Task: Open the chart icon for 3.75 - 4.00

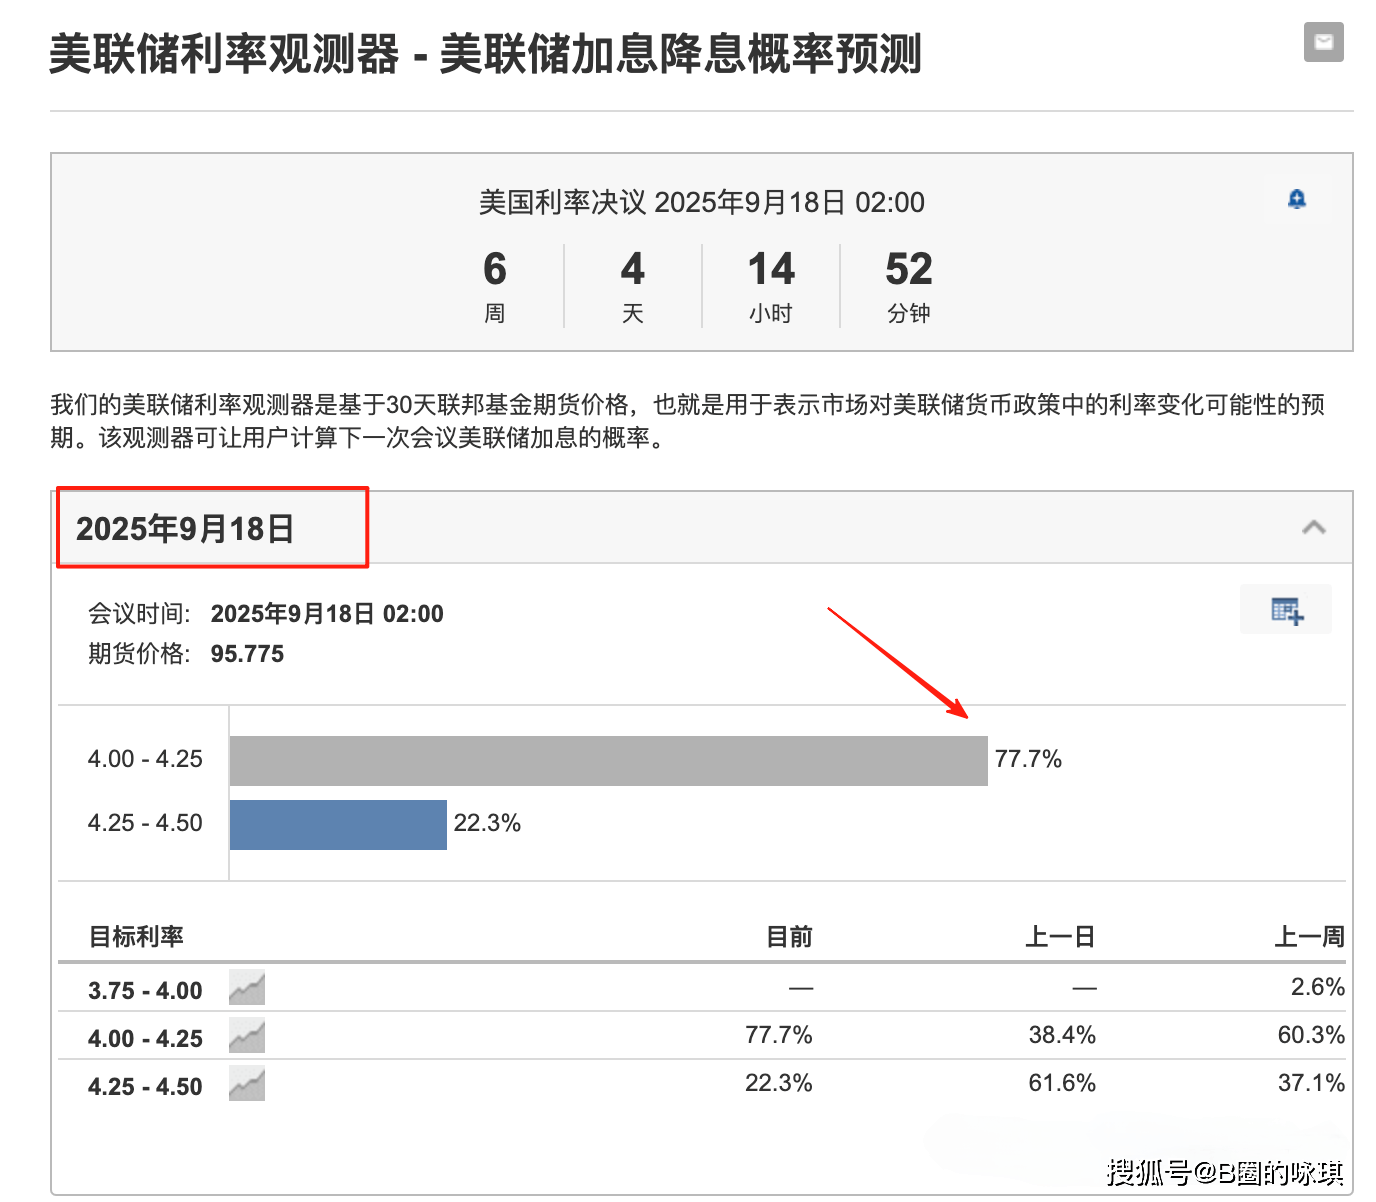Action: click(246, 988)
